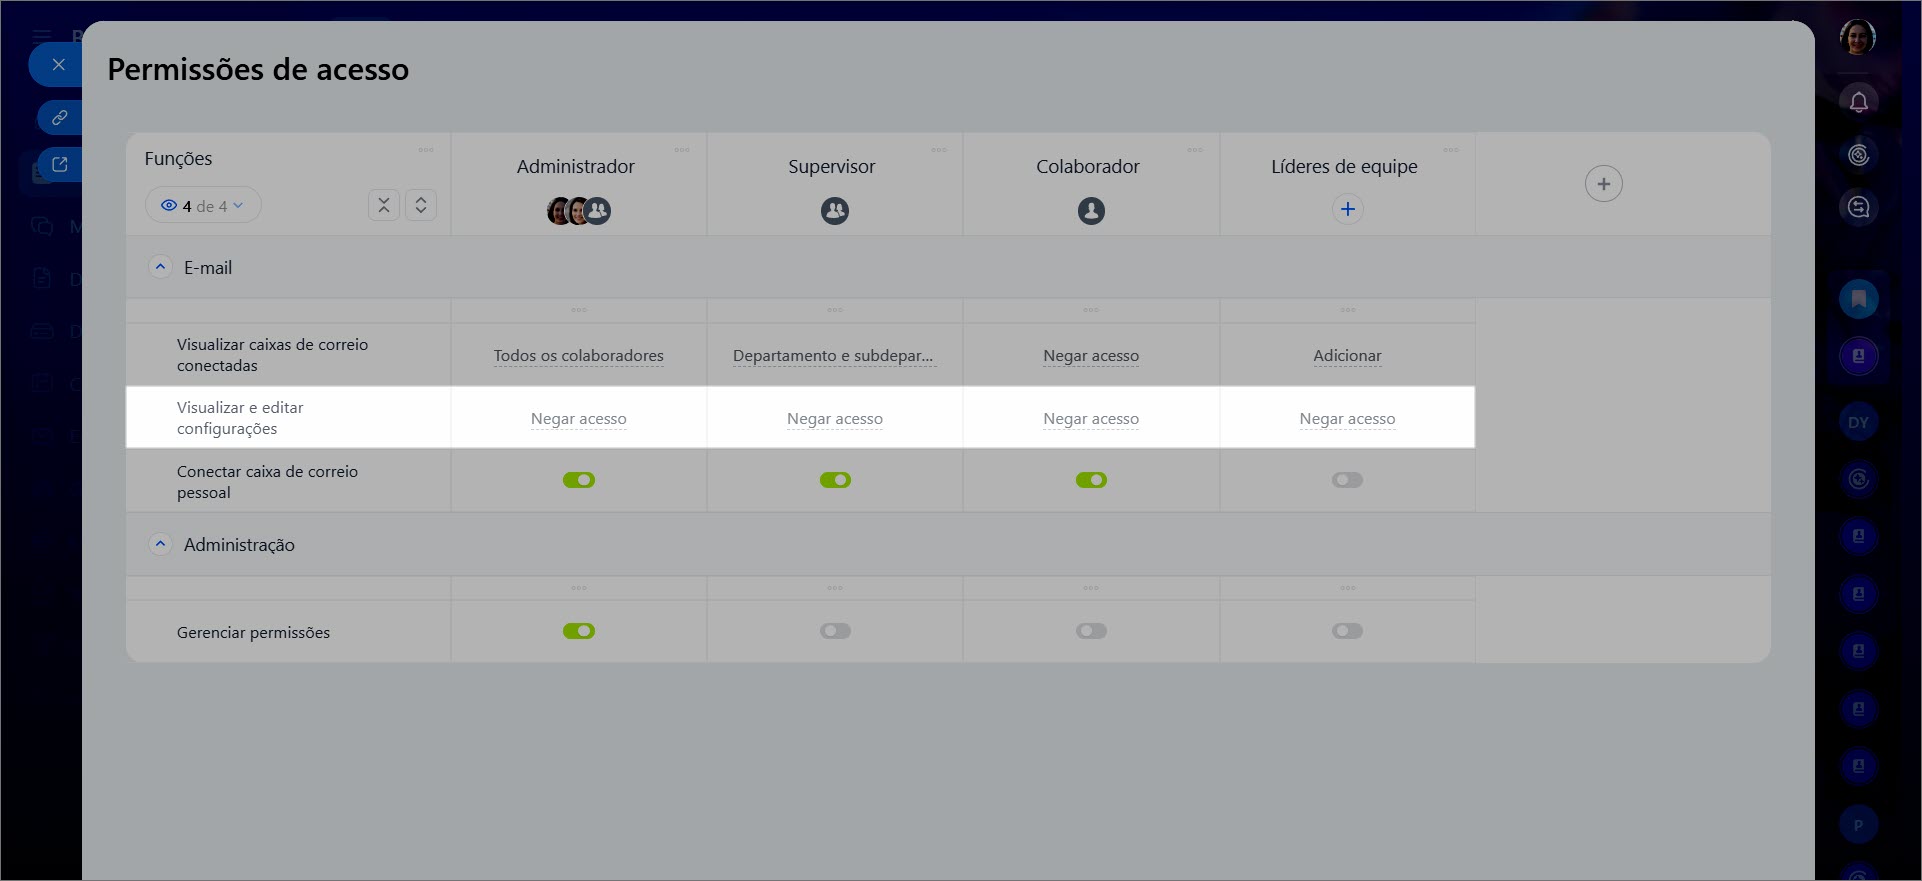The height and width of the screenshot is (881, 1922).
Task: Click the copy link icon
Action: 59,117
